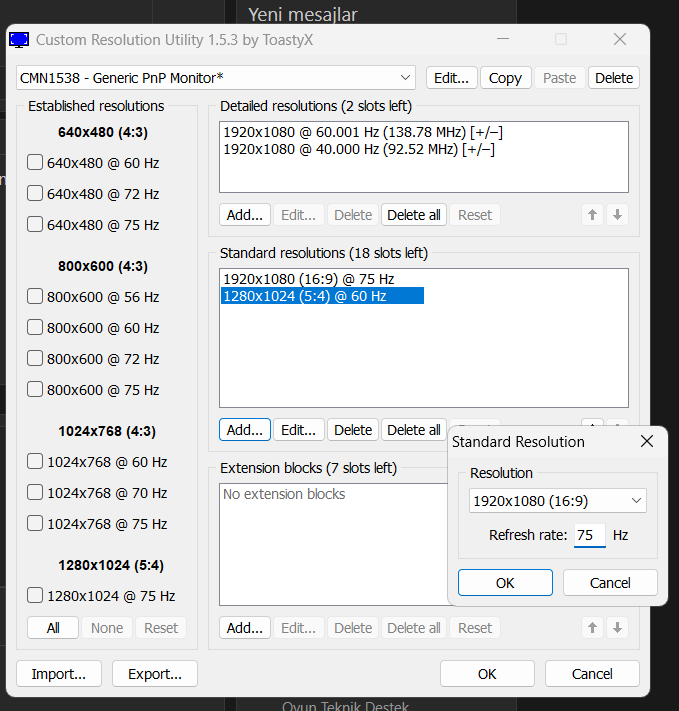The width and height of the screenshot is (679, 711).
Task: Check 800x600 @ 60 Hz
Action: tap(35, 327)
